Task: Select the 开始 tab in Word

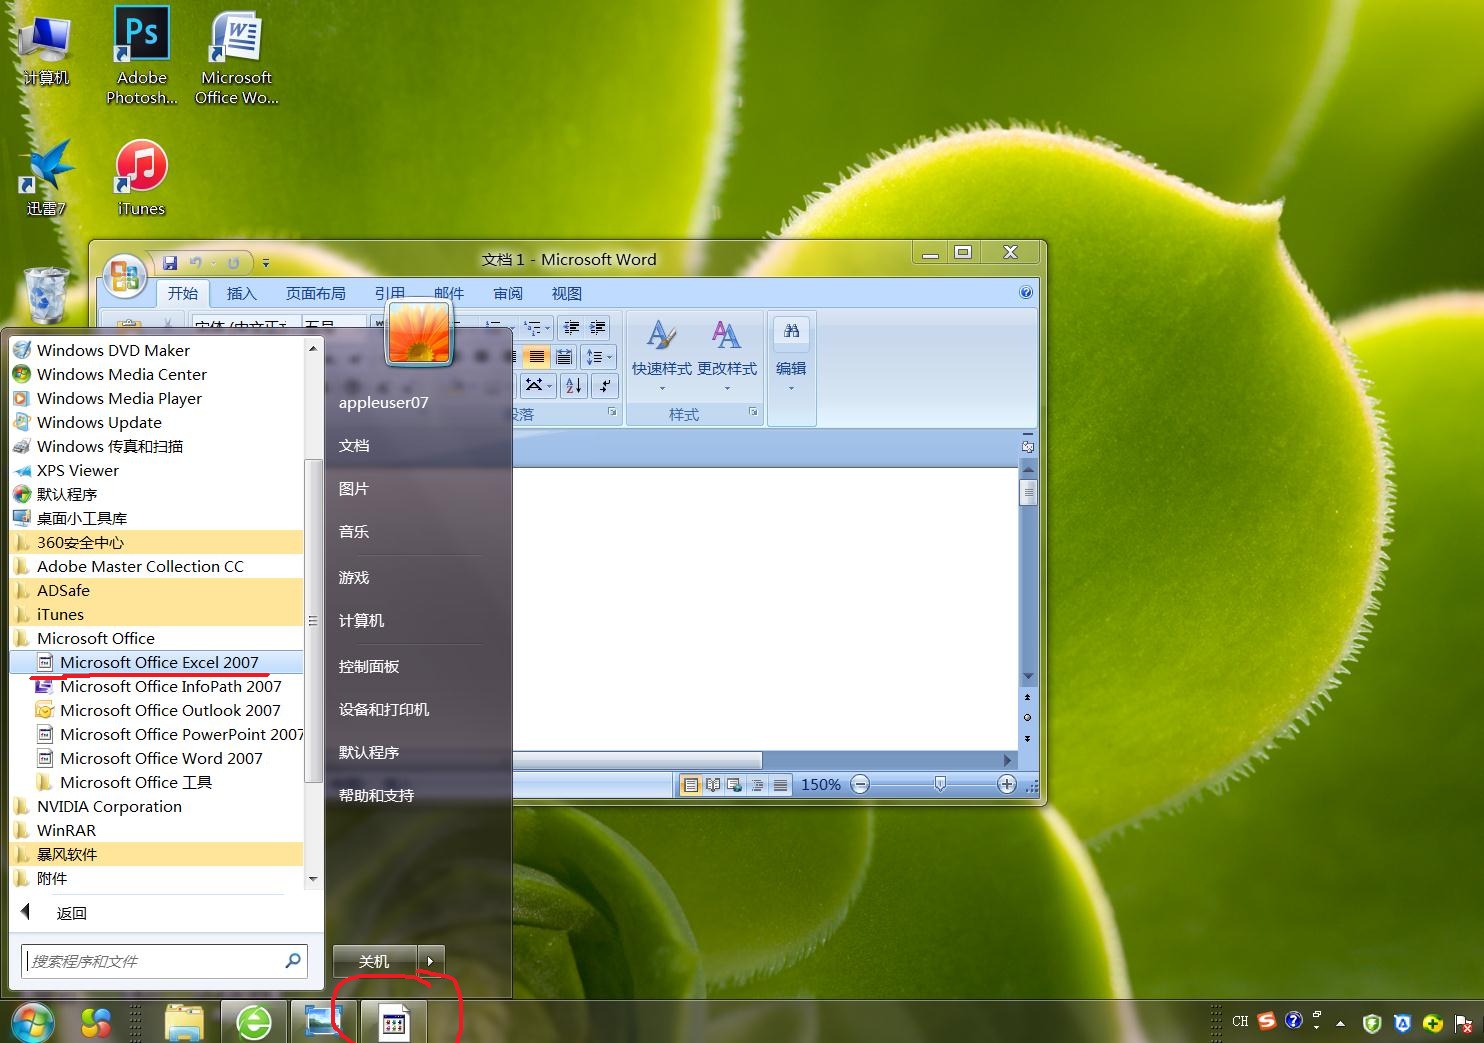Action: [182, 293]
